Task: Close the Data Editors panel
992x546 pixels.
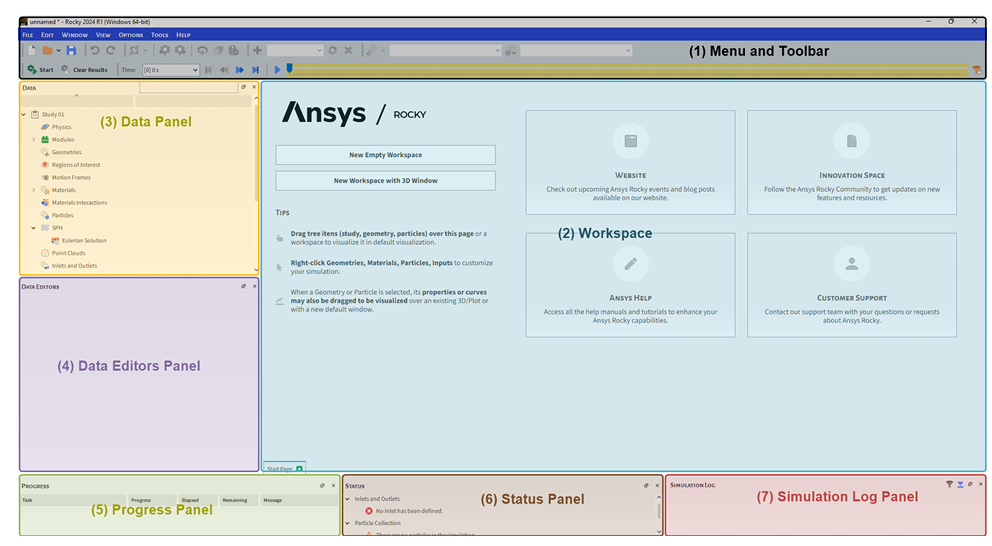Action: [x=254, y=286]
